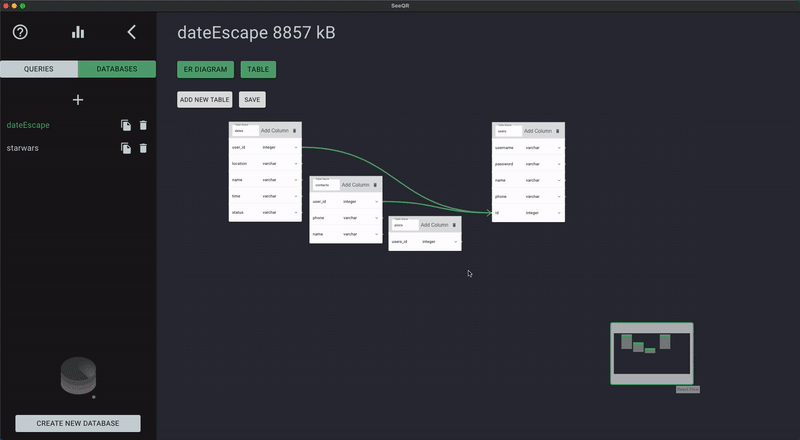Select the Databases tab

tap(117, 69)
